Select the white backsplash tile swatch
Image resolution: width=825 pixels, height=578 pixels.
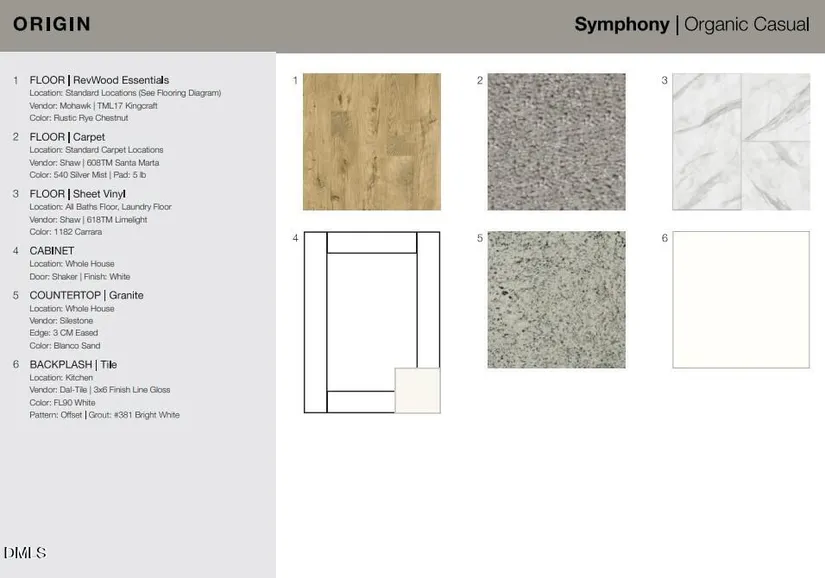pos(740,300)
